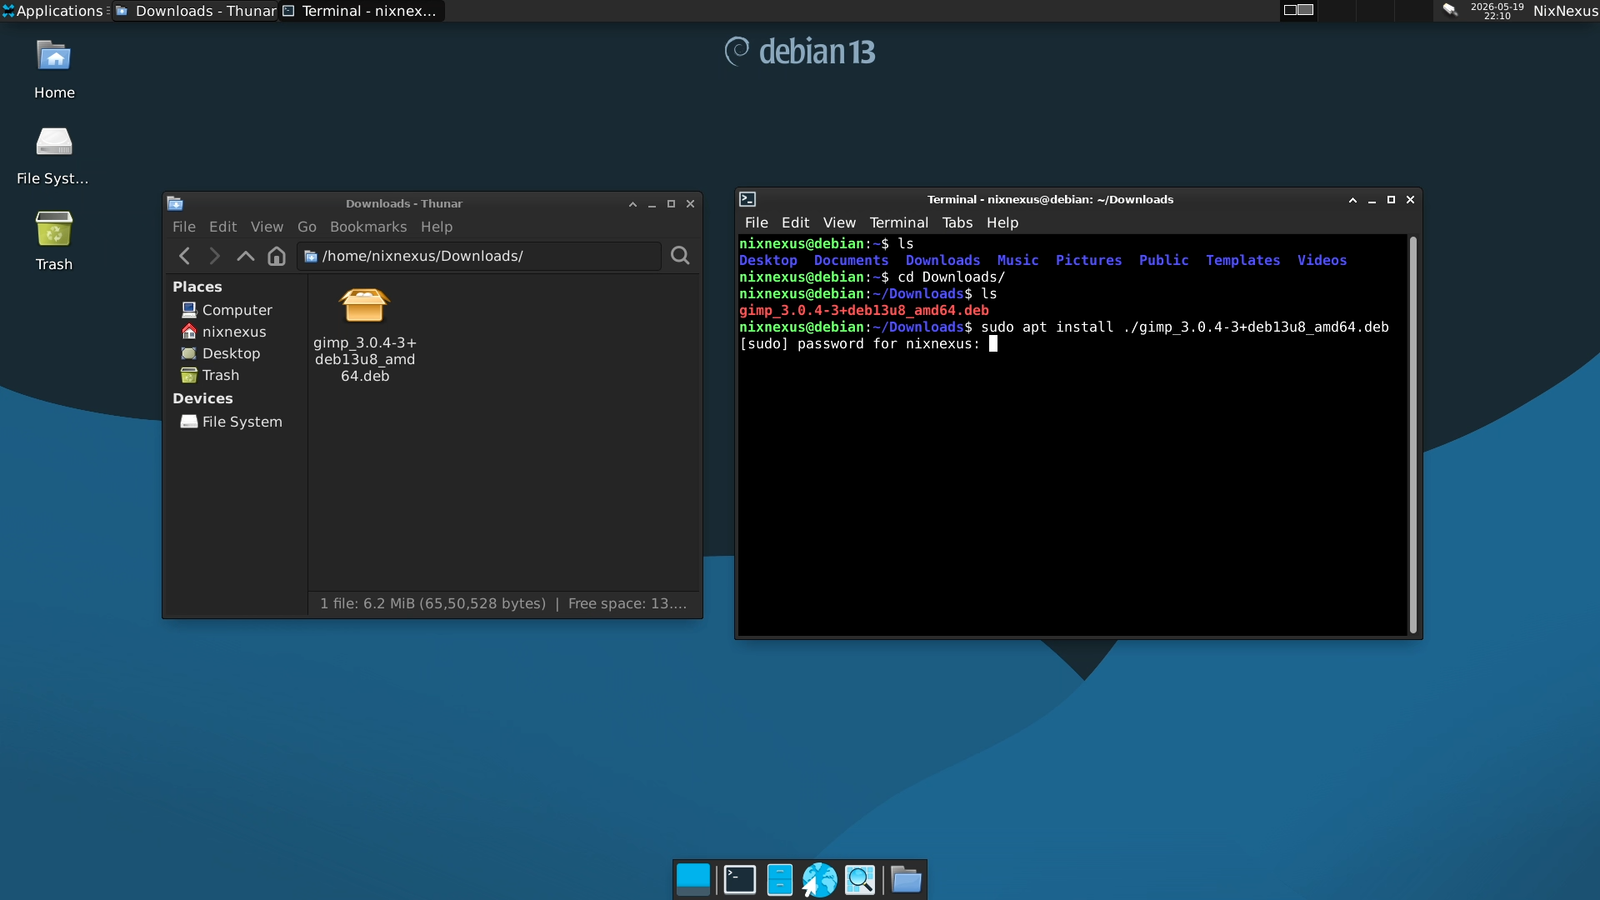1600x900 pixels.
Task: Maximize the Terminal window
Action: click(x=1391, y=200)
